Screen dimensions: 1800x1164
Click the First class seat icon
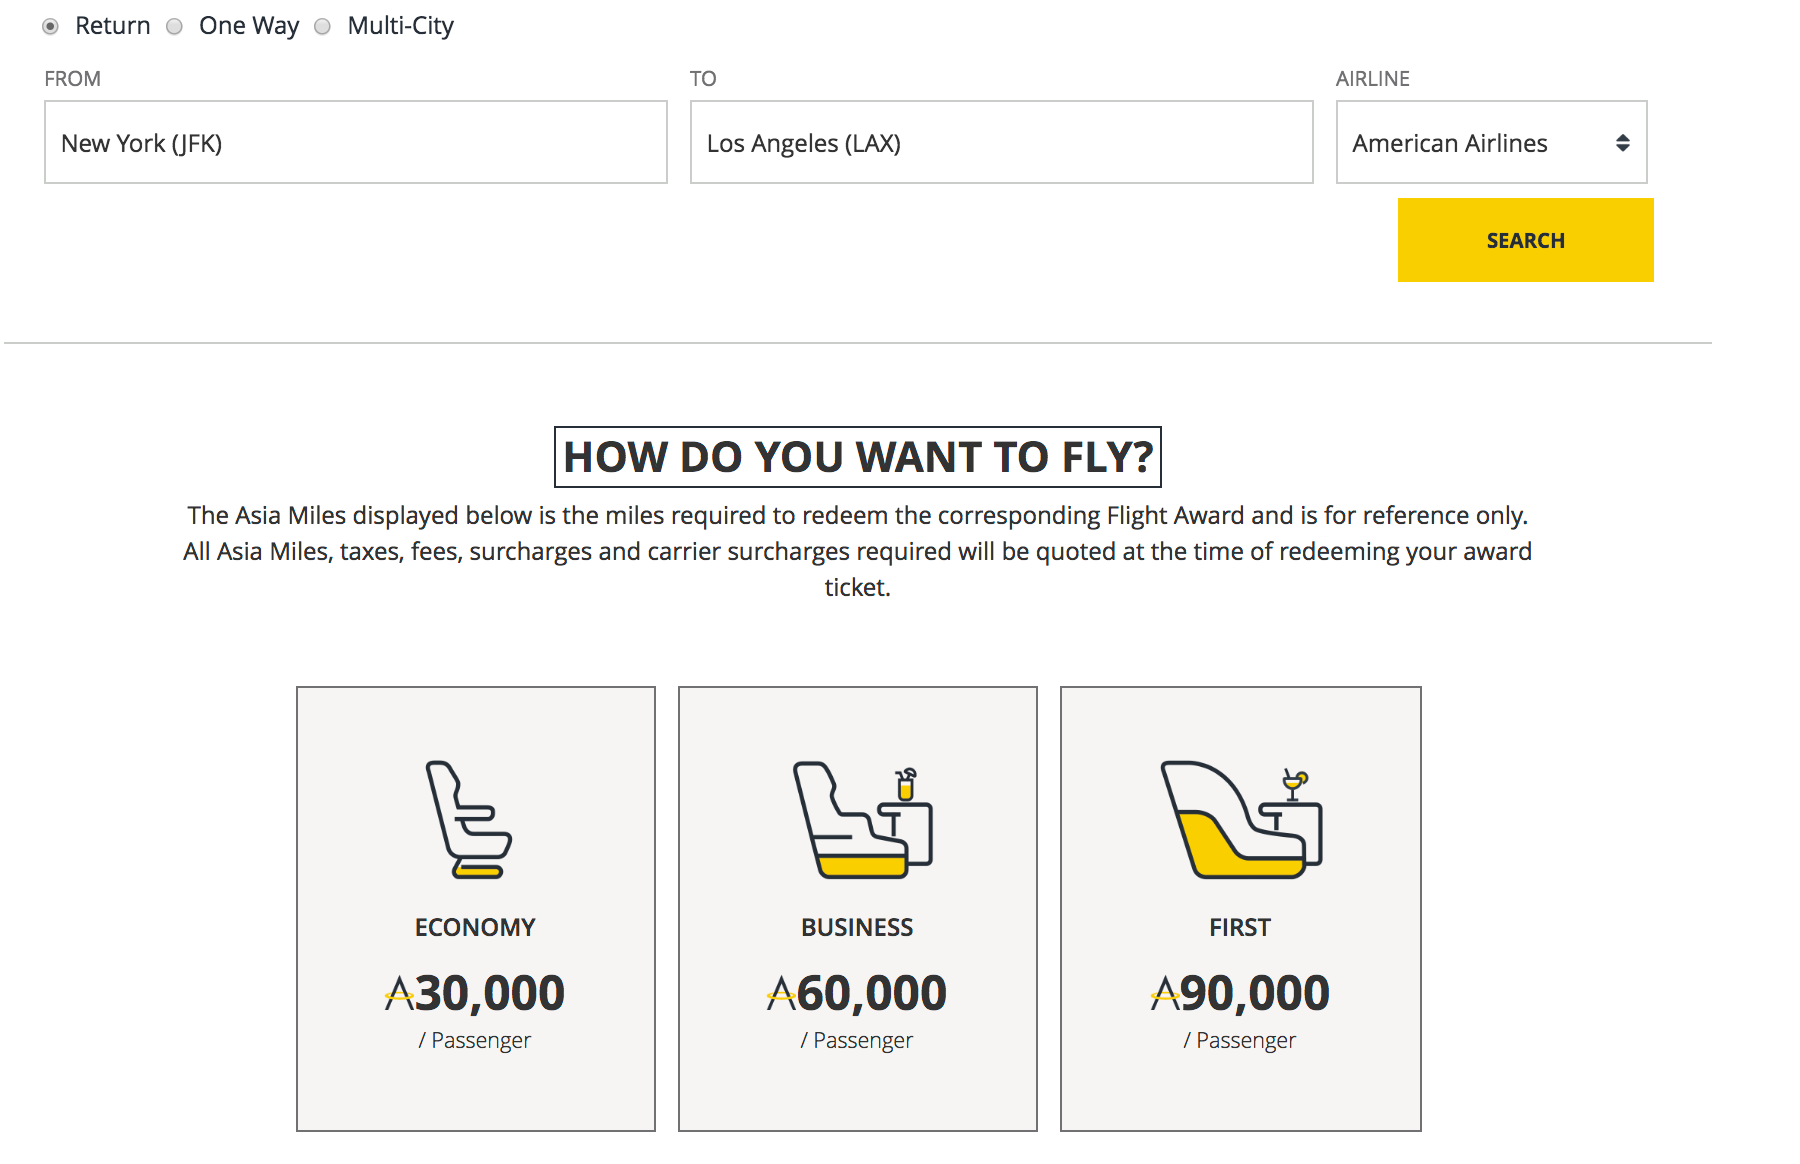click(x=1241, y=820)
